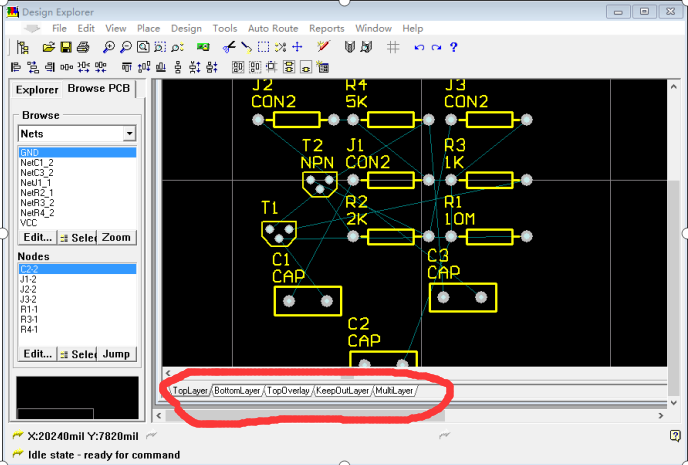Switch to the Explorer tab

(37, 89)
